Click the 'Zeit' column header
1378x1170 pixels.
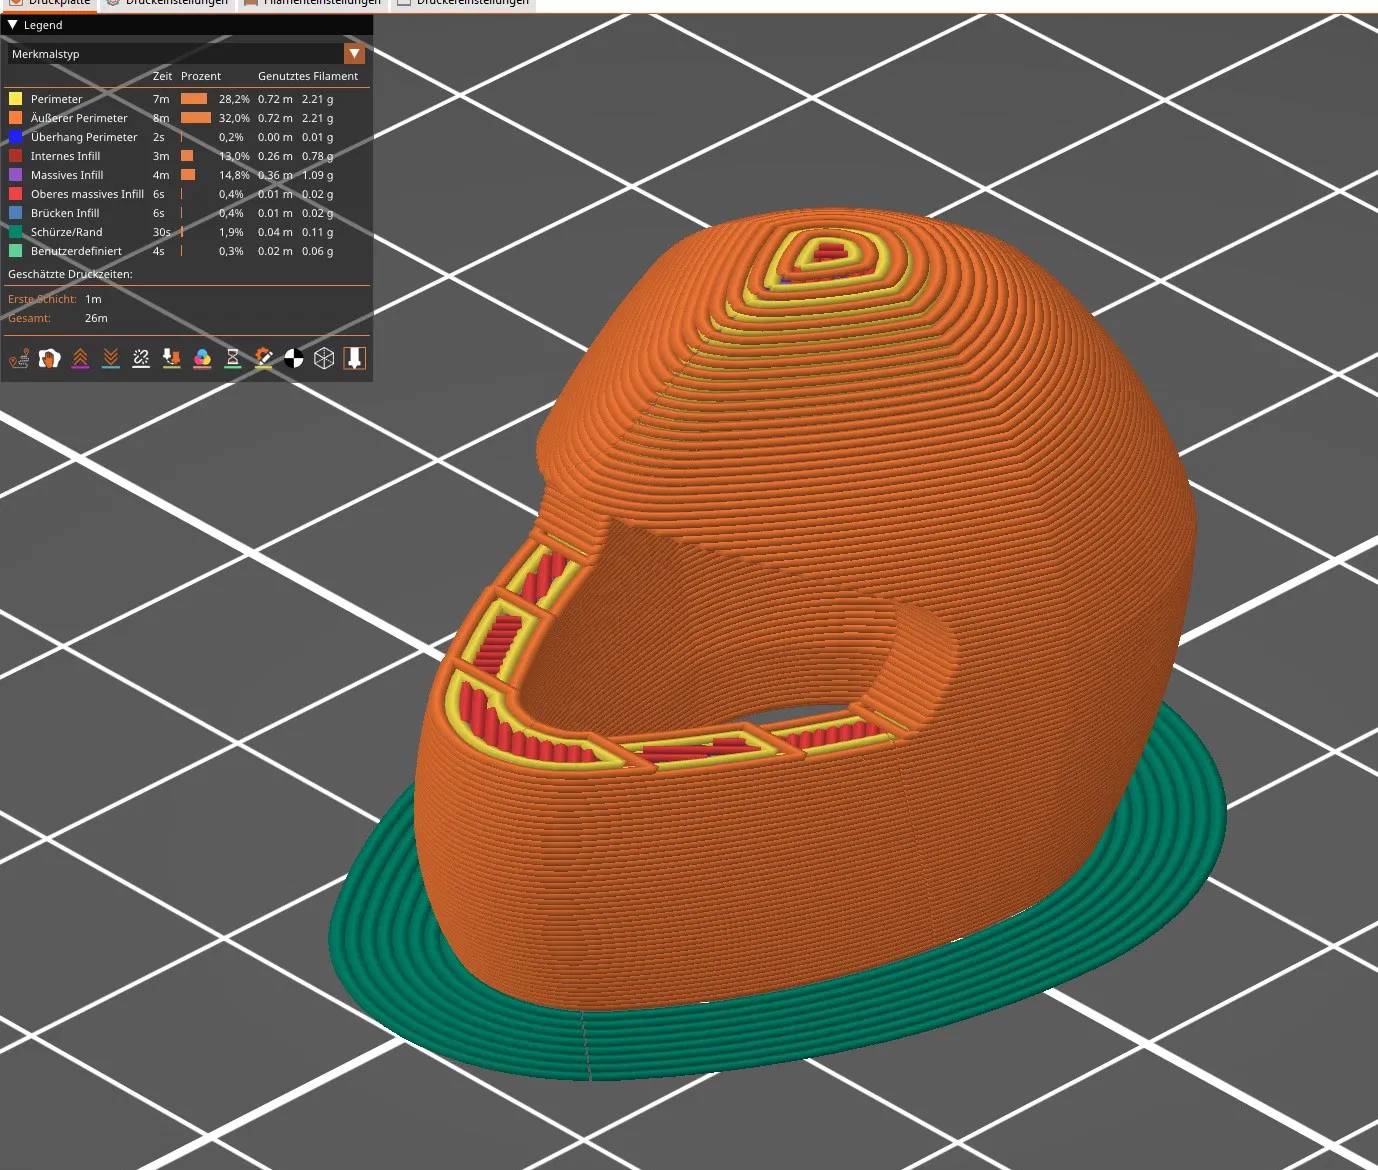[x=162, y=76]
